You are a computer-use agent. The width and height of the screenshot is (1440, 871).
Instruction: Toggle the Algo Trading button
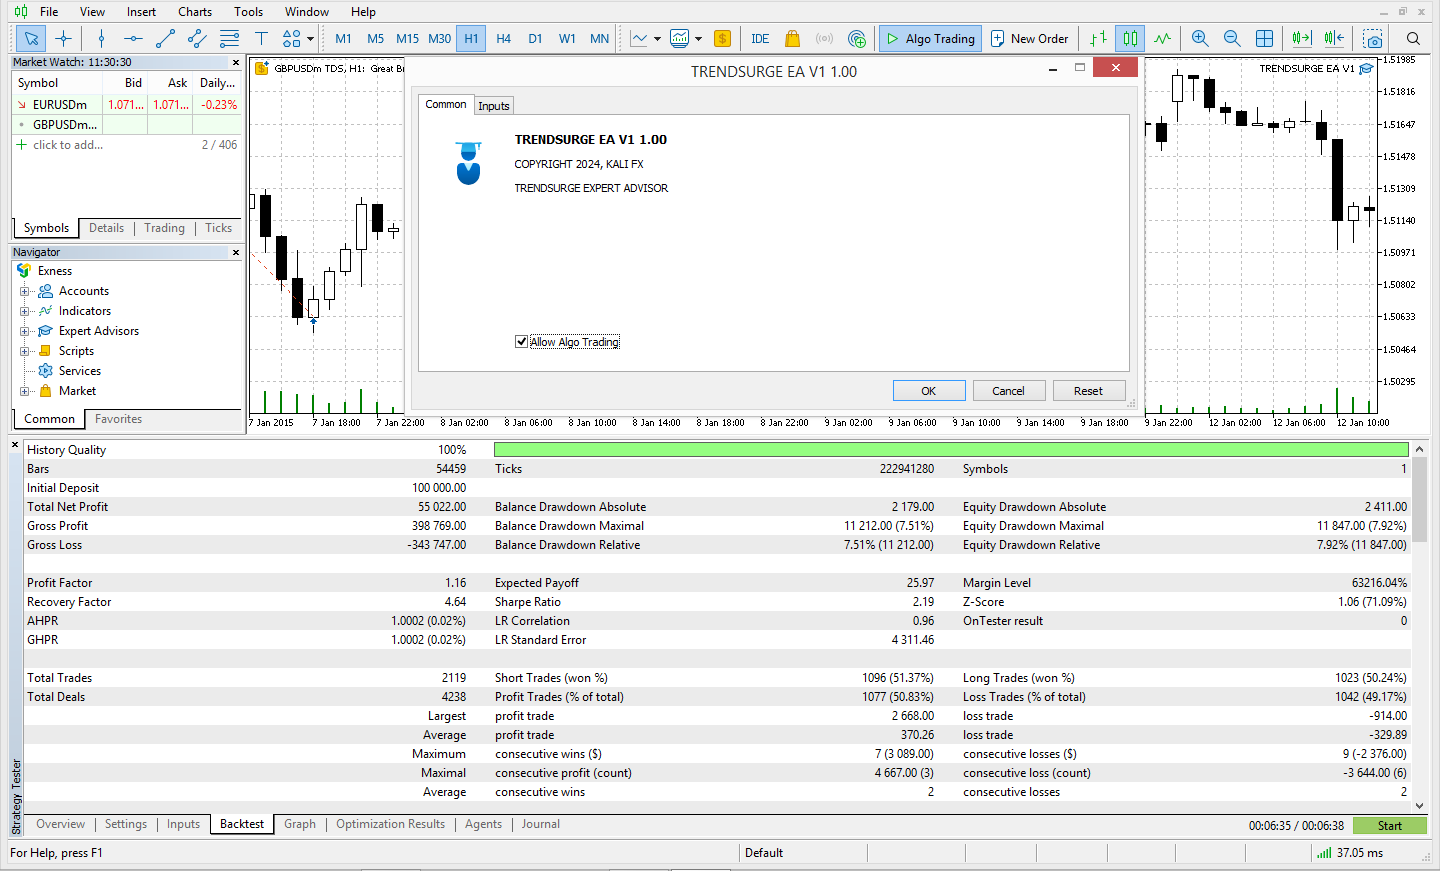929,38
